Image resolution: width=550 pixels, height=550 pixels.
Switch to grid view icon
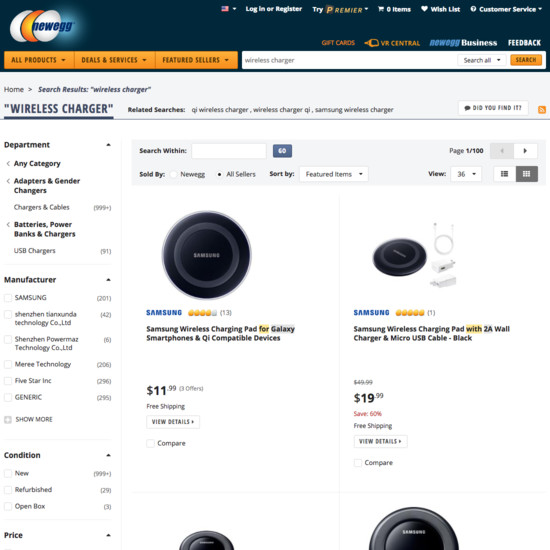click(526, 174)
